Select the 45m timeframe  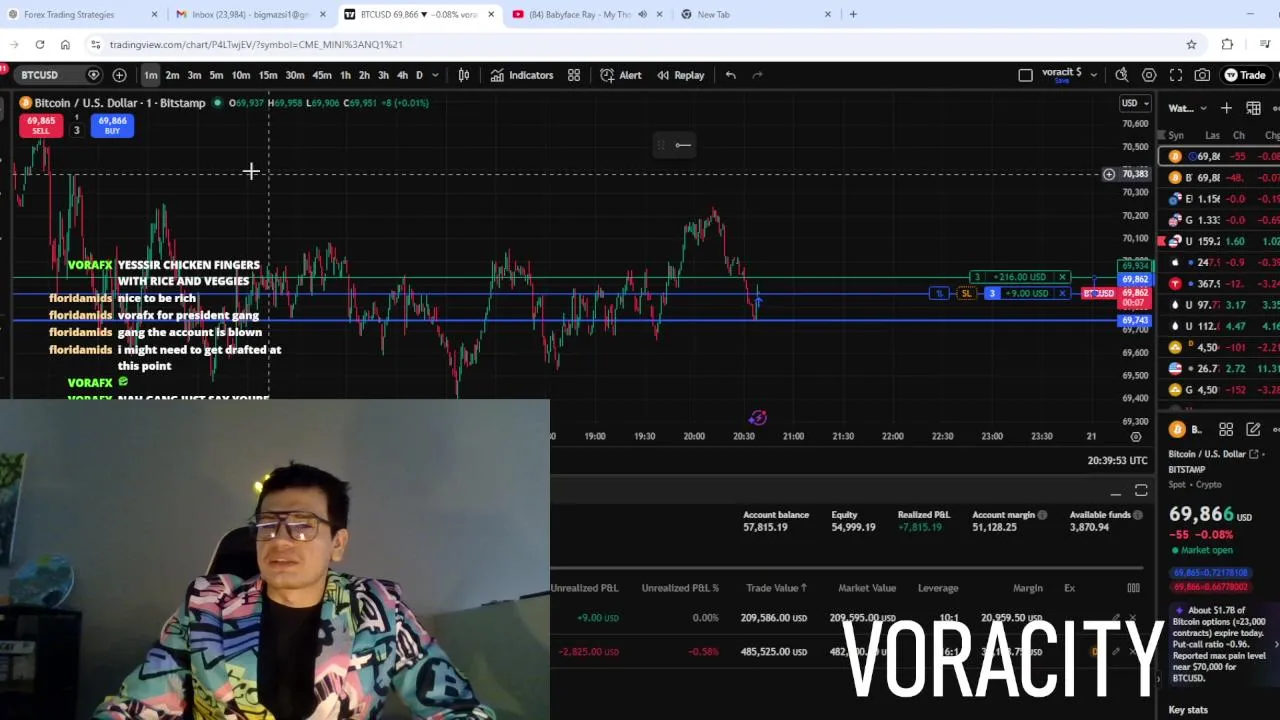[x=322, y=75]
